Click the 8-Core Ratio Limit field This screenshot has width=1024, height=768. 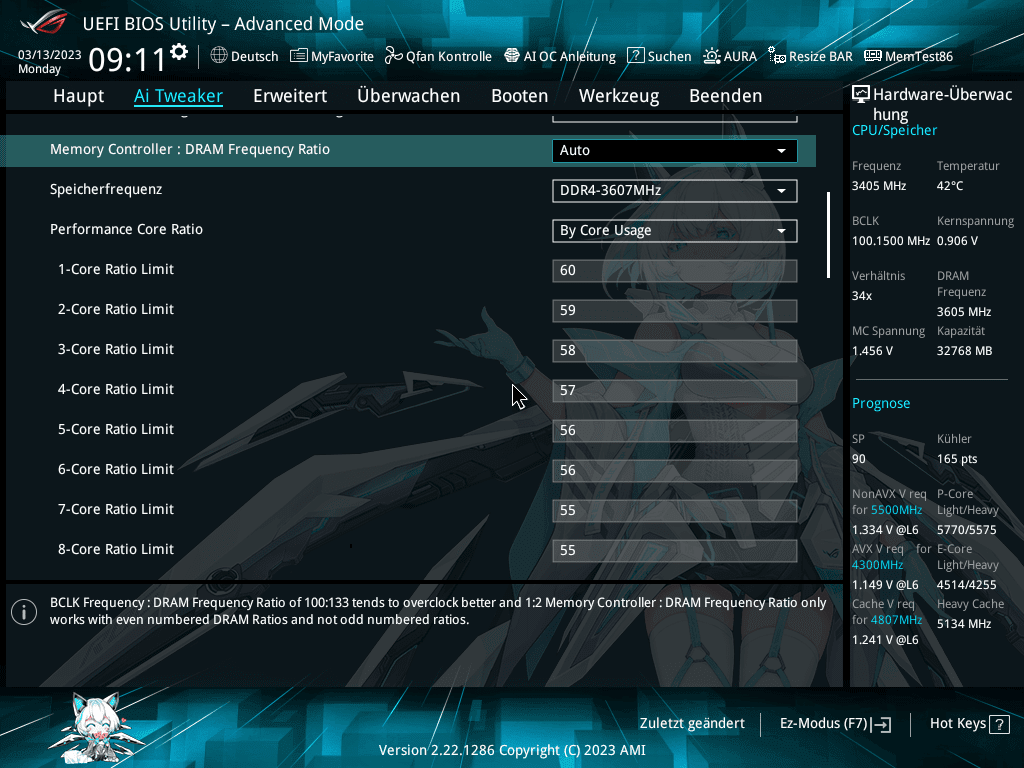[675, 551]
